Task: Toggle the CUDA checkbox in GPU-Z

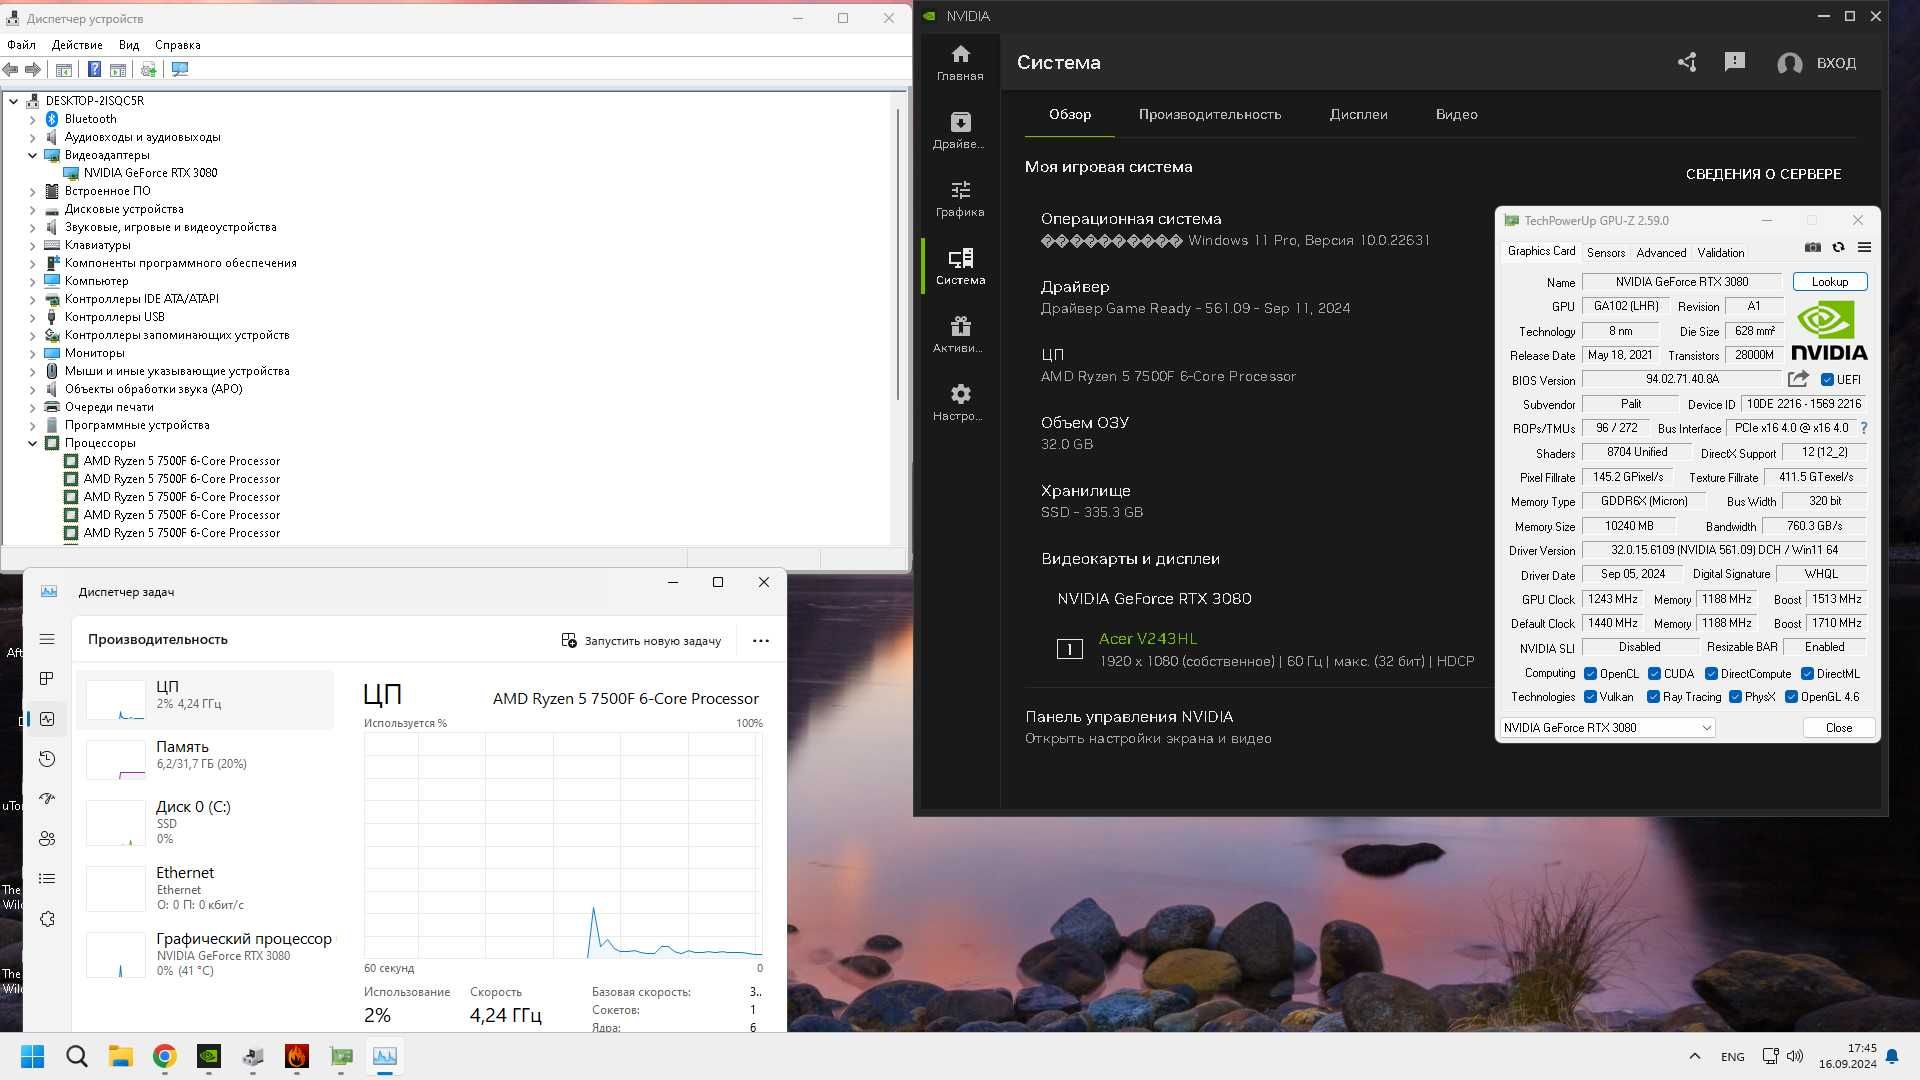Action: [x=1654, y=674]
